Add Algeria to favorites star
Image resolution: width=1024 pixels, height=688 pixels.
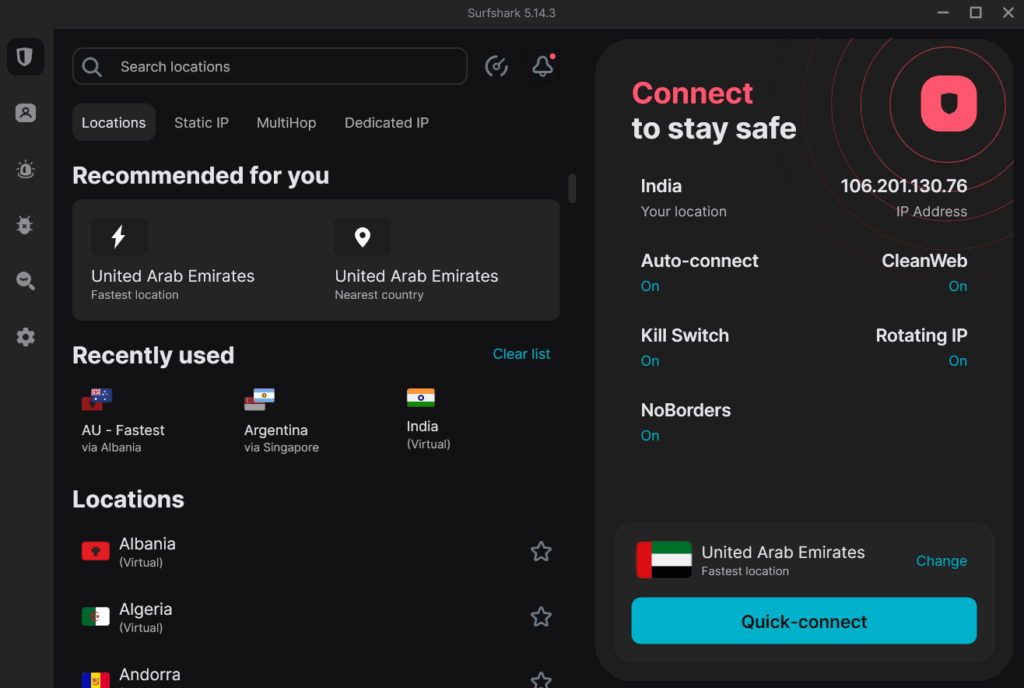541,617
